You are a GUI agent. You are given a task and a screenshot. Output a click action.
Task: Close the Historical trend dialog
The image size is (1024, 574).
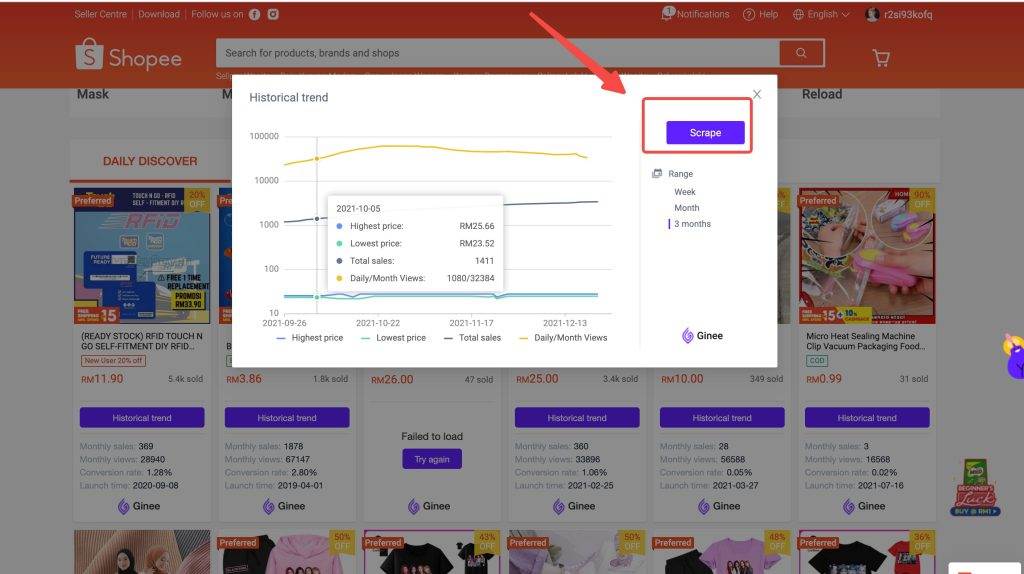(757, 95)
